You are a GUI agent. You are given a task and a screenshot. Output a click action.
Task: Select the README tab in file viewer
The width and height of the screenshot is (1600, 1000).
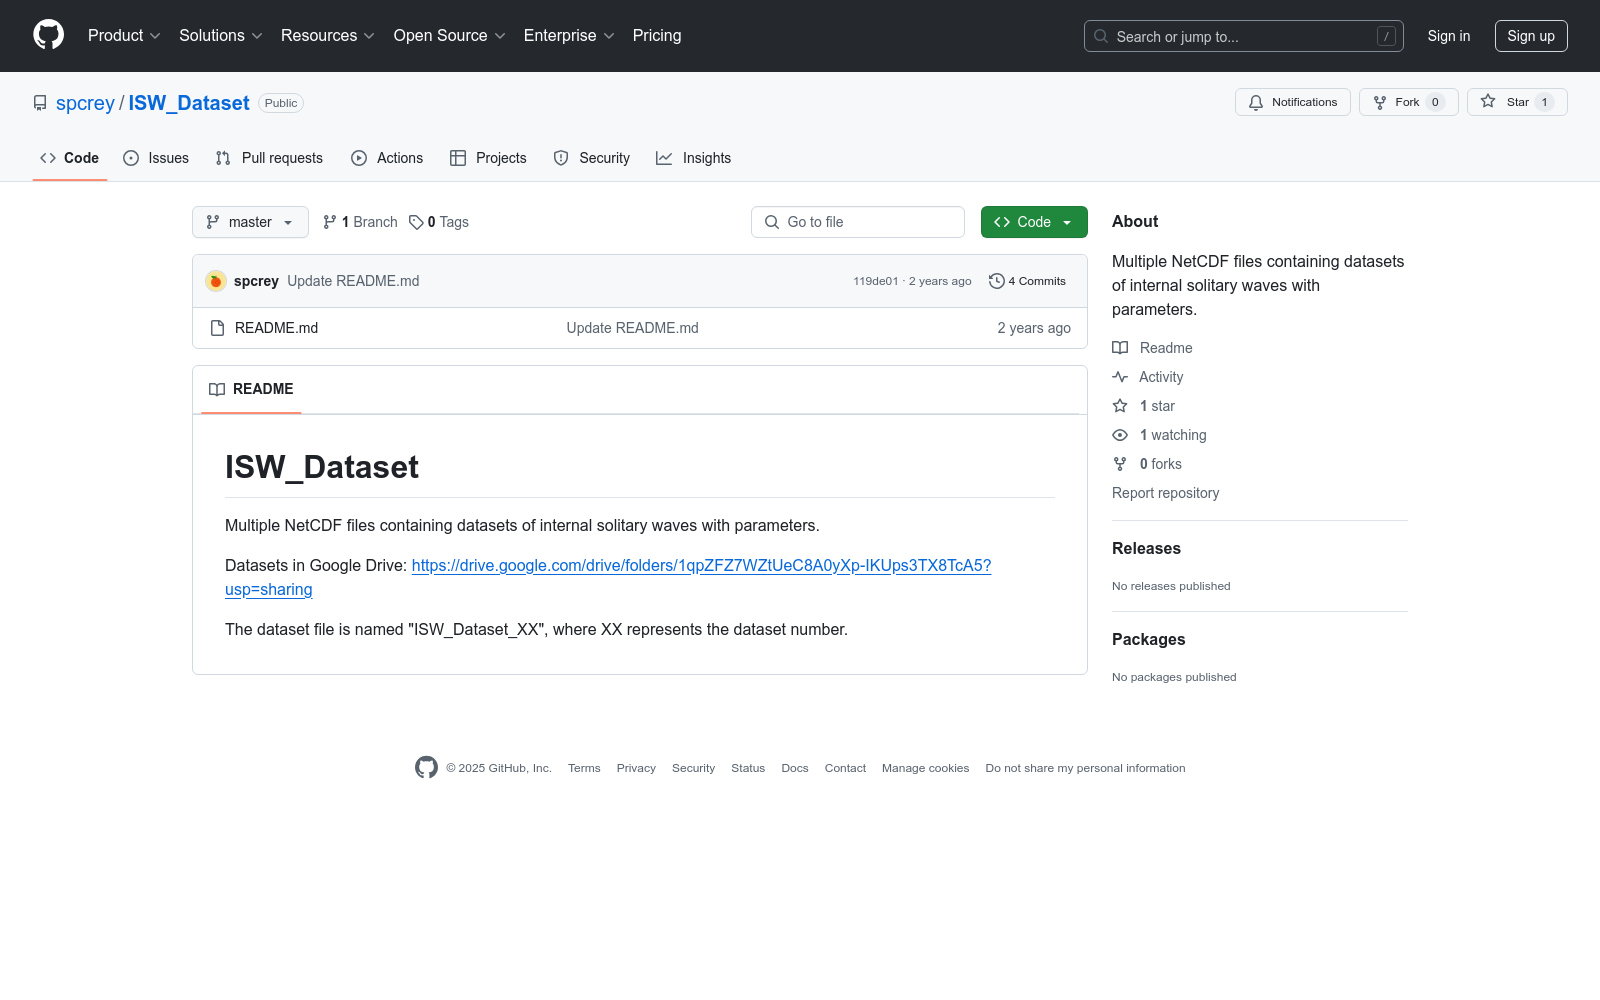tap(251, 389)
